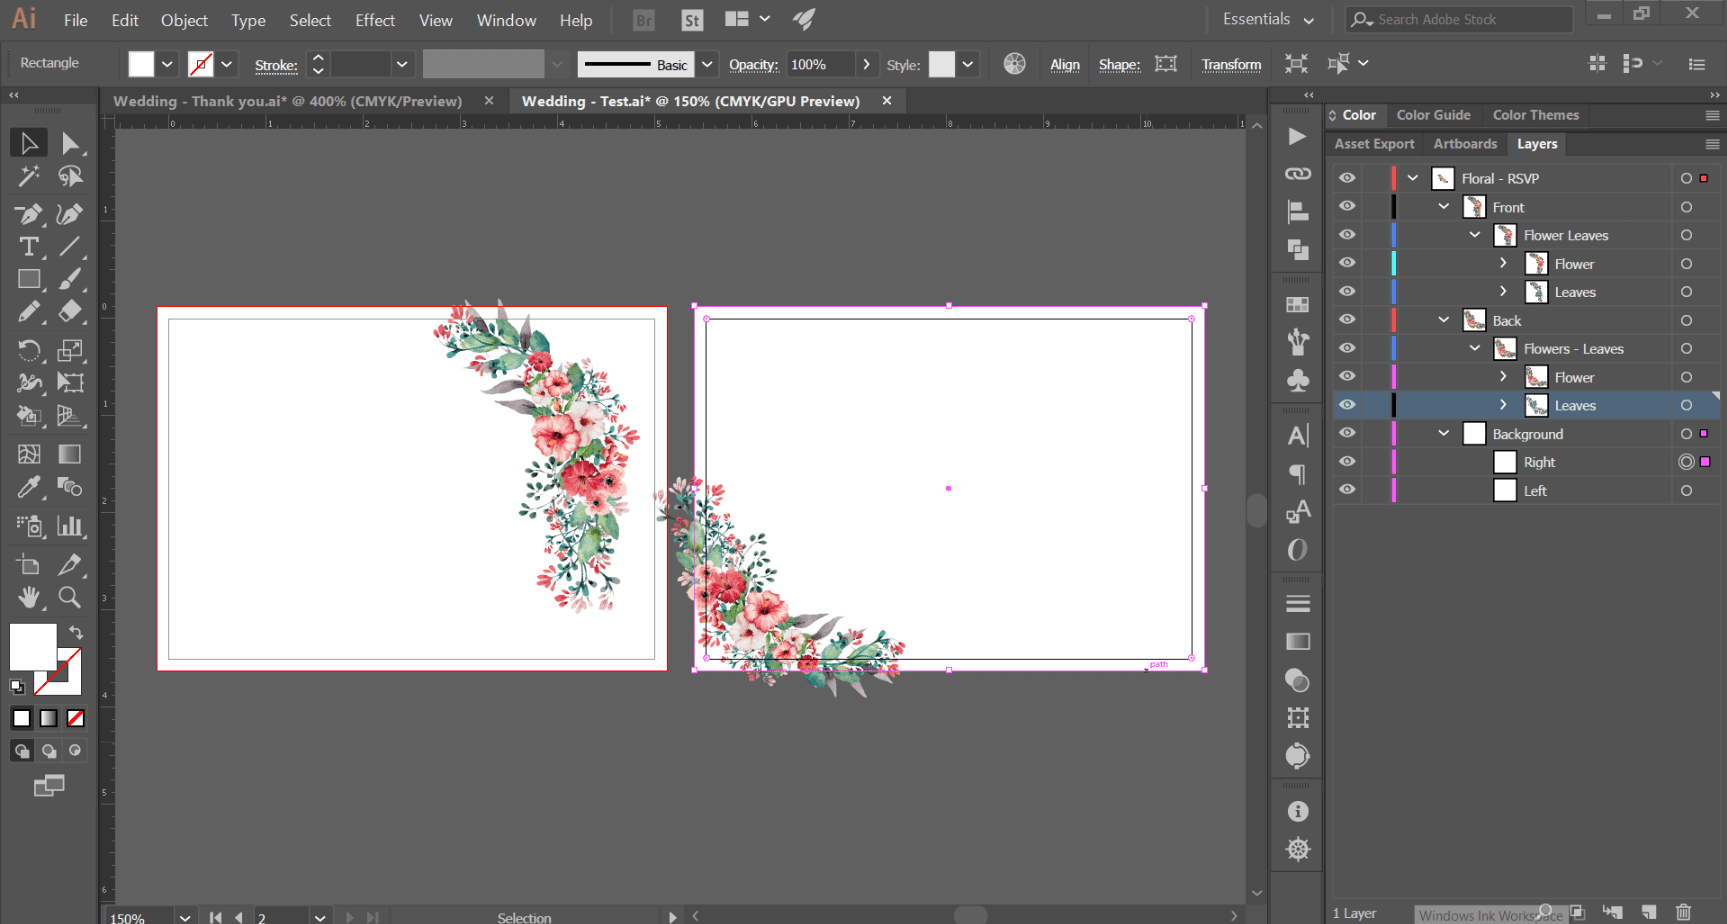This screenshot has height=924, width=1727.
Task: Select the Type tool
Action: 29,247
